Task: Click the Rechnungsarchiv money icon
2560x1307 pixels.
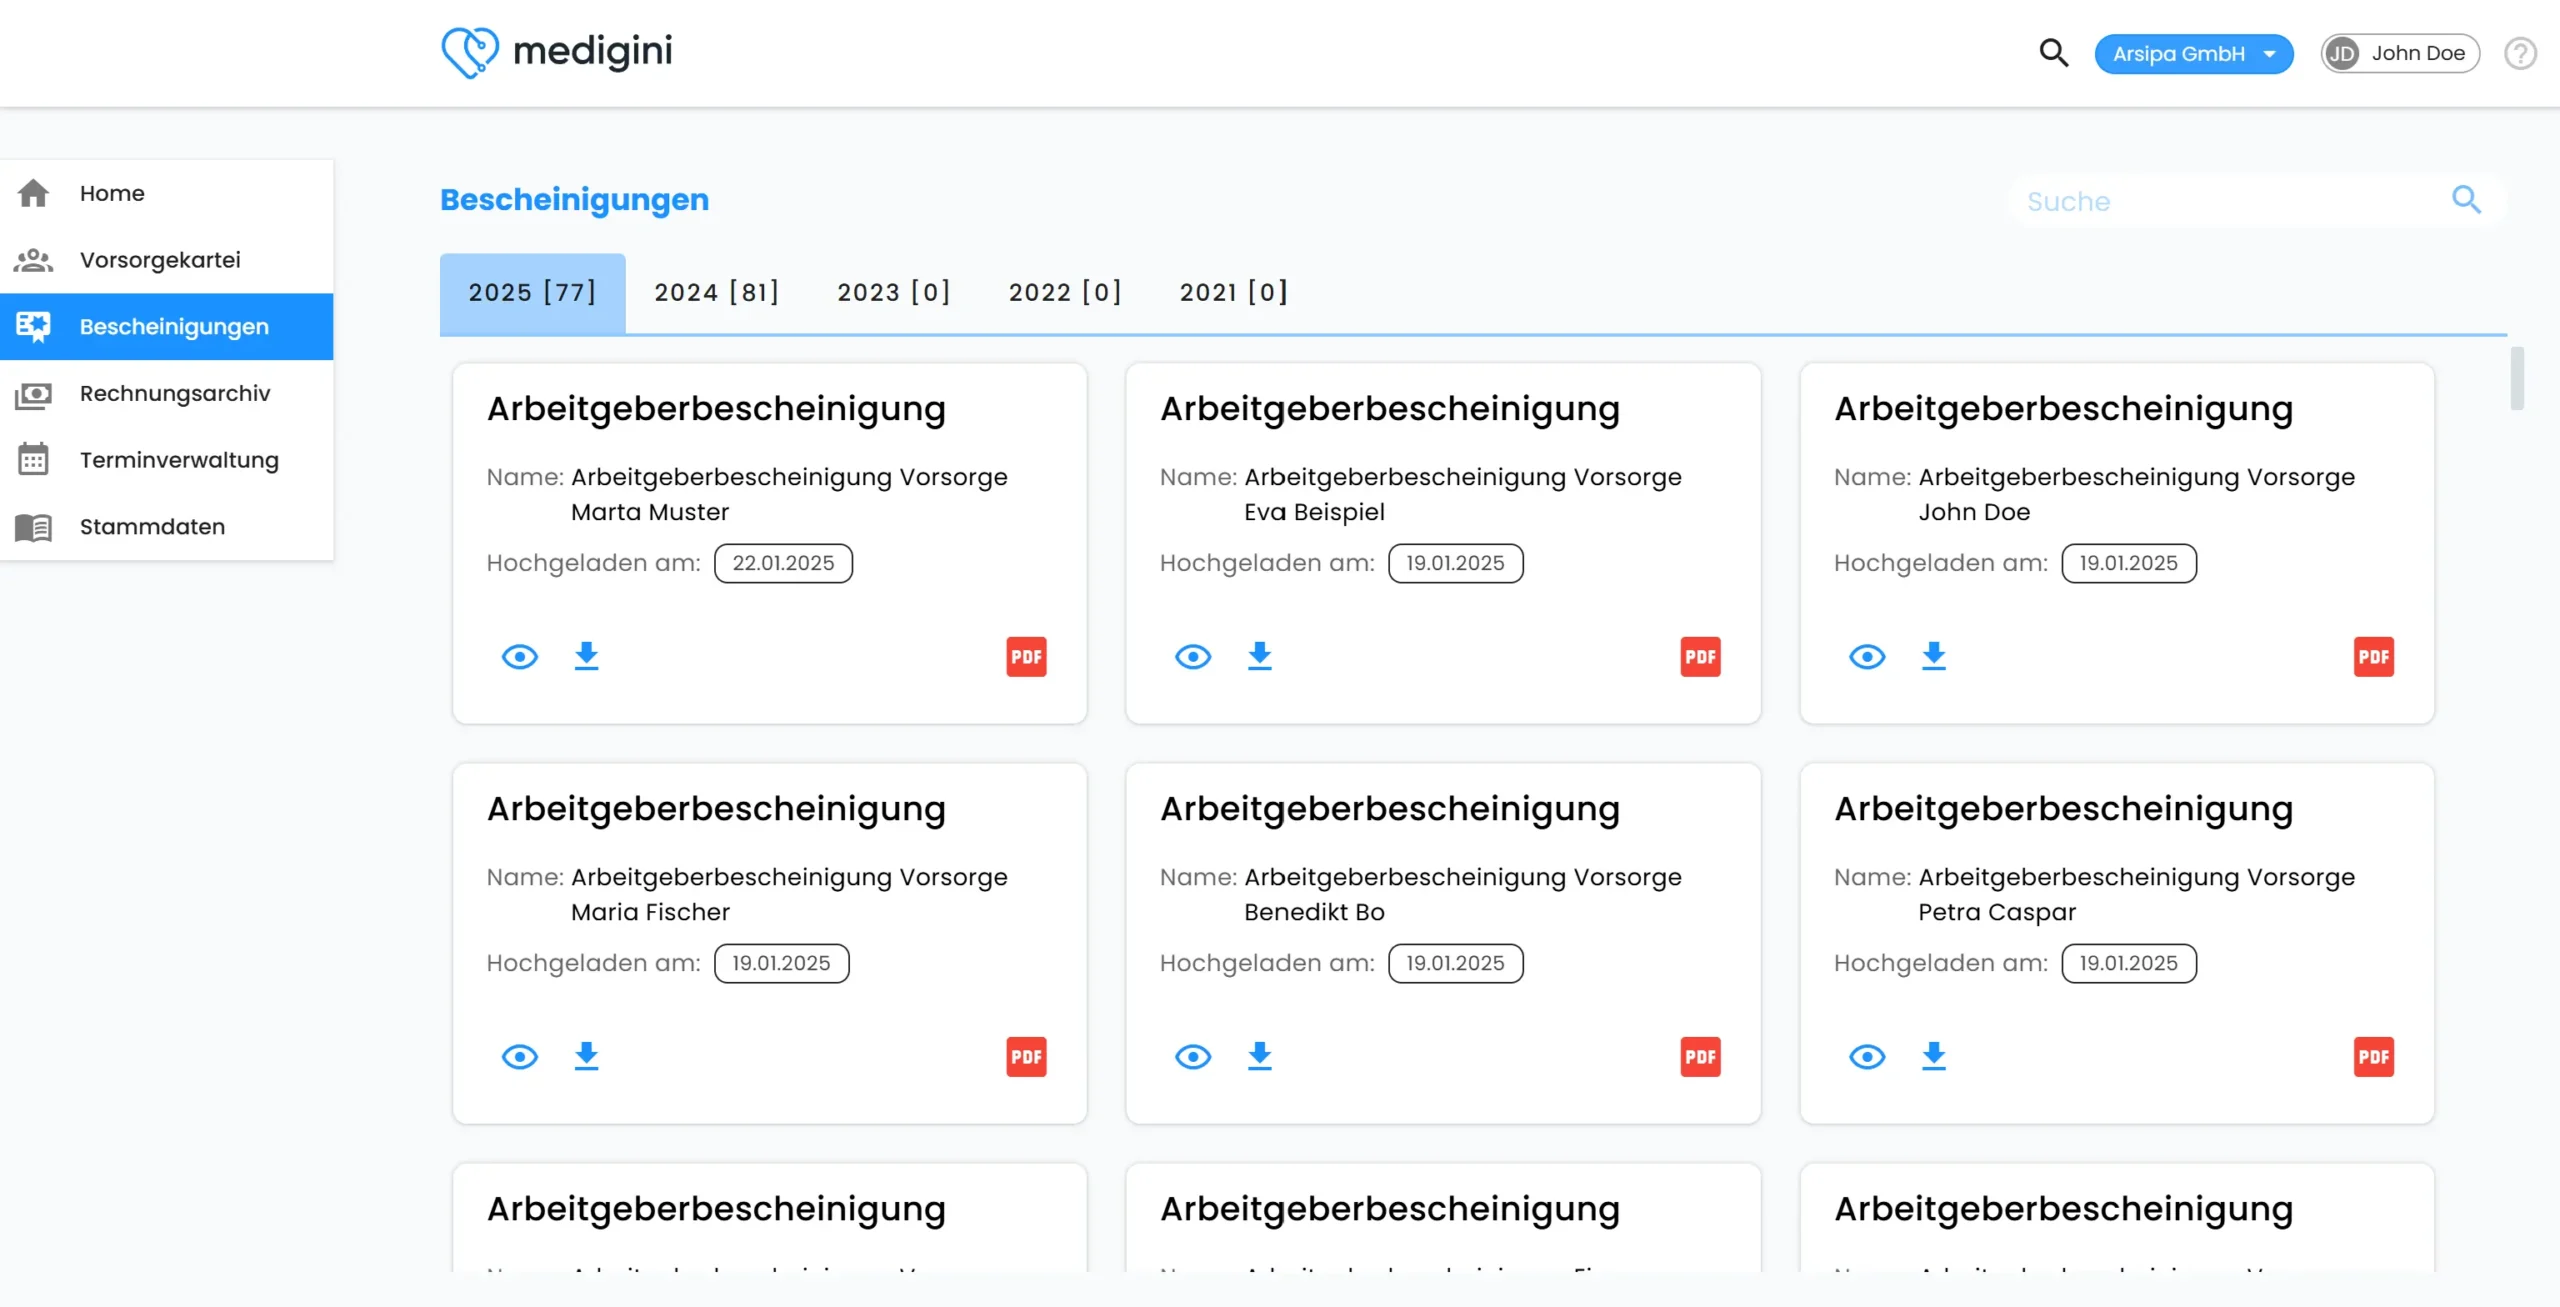Action: [x=33, y=394]
